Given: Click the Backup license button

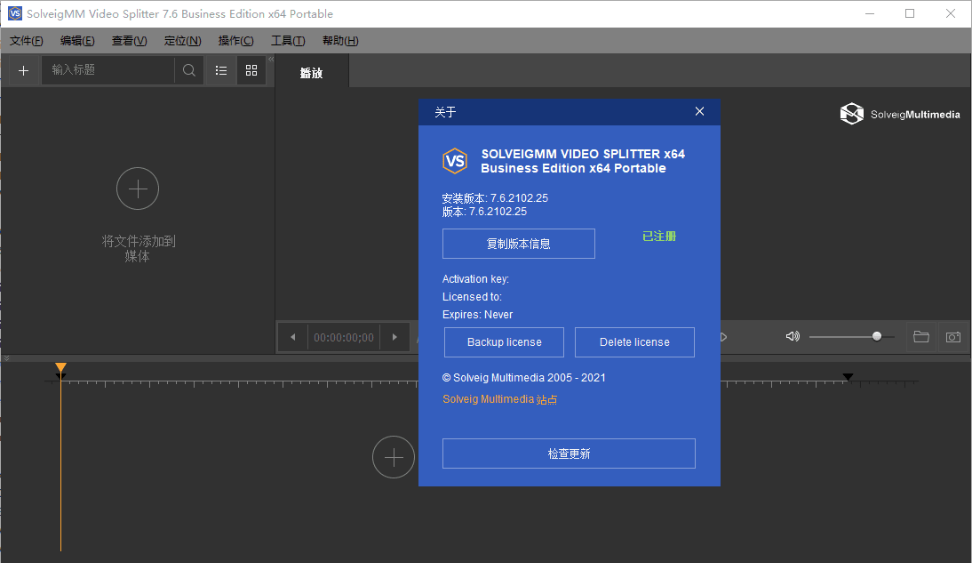Looking at the screenshot, I should coord(504,342).
